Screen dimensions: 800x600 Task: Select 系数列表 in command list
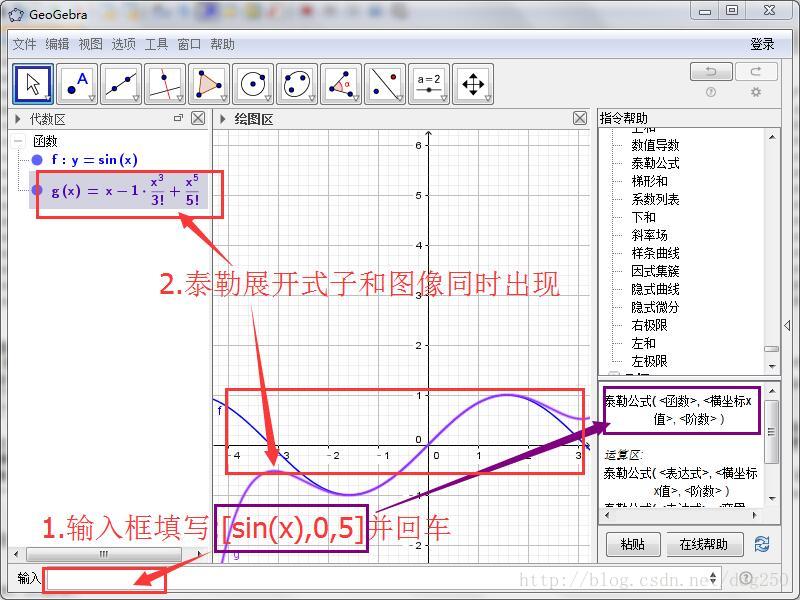655,199
